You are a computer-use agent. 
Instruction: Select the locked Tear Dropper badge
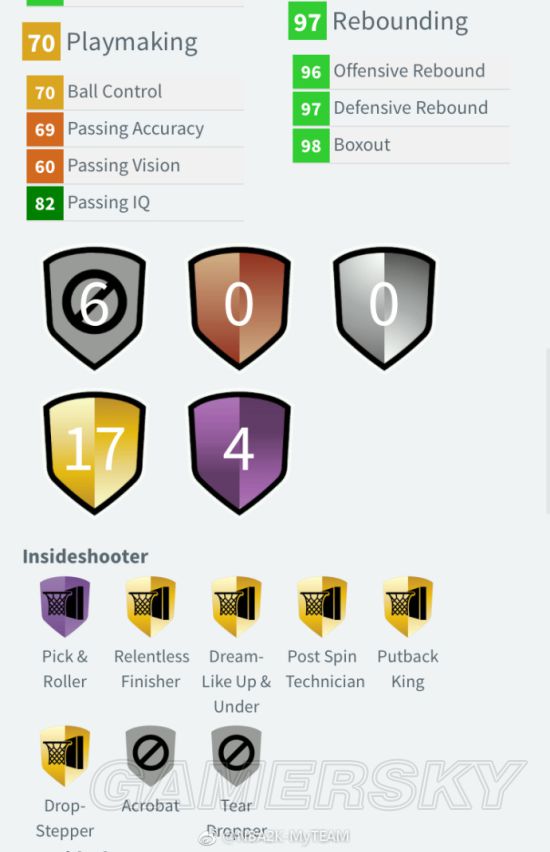pyautogui.click(x=236, y=756)
